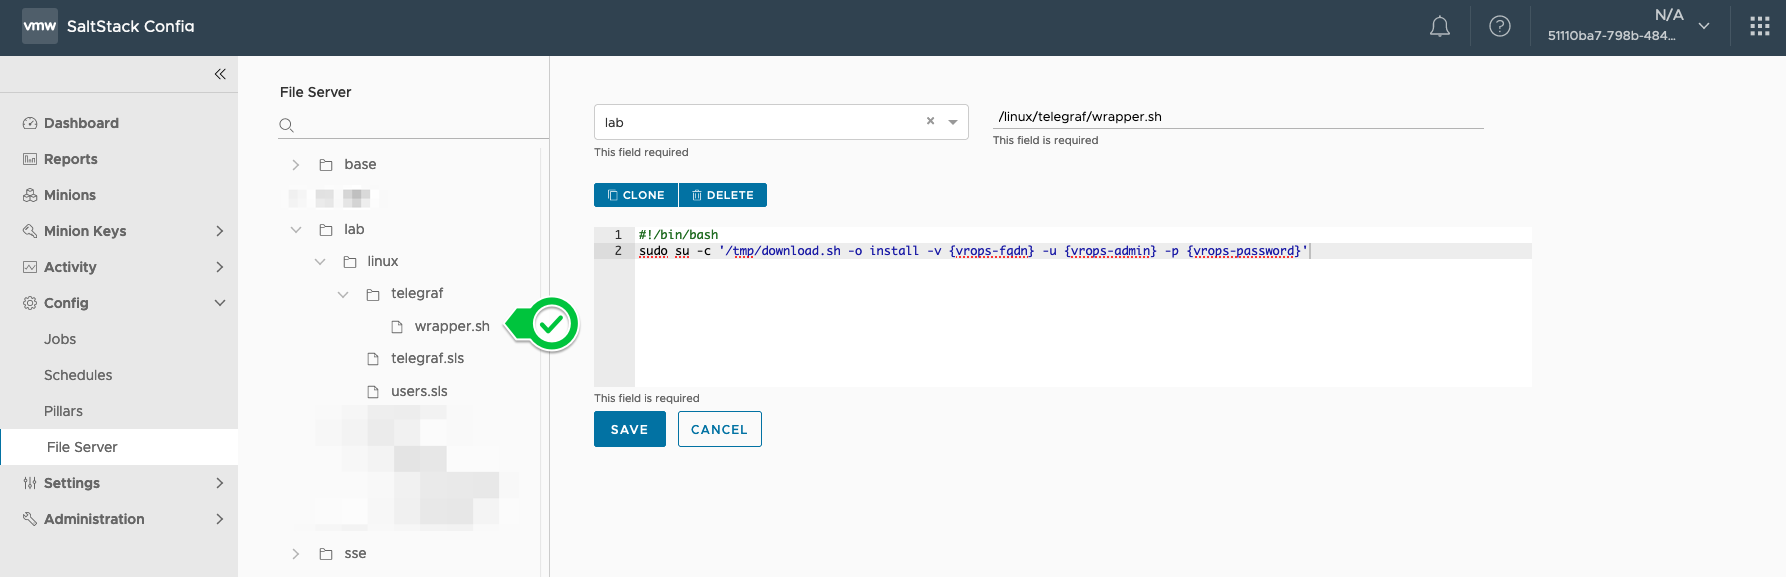Open users.sls in the file tree

point(419,392)
